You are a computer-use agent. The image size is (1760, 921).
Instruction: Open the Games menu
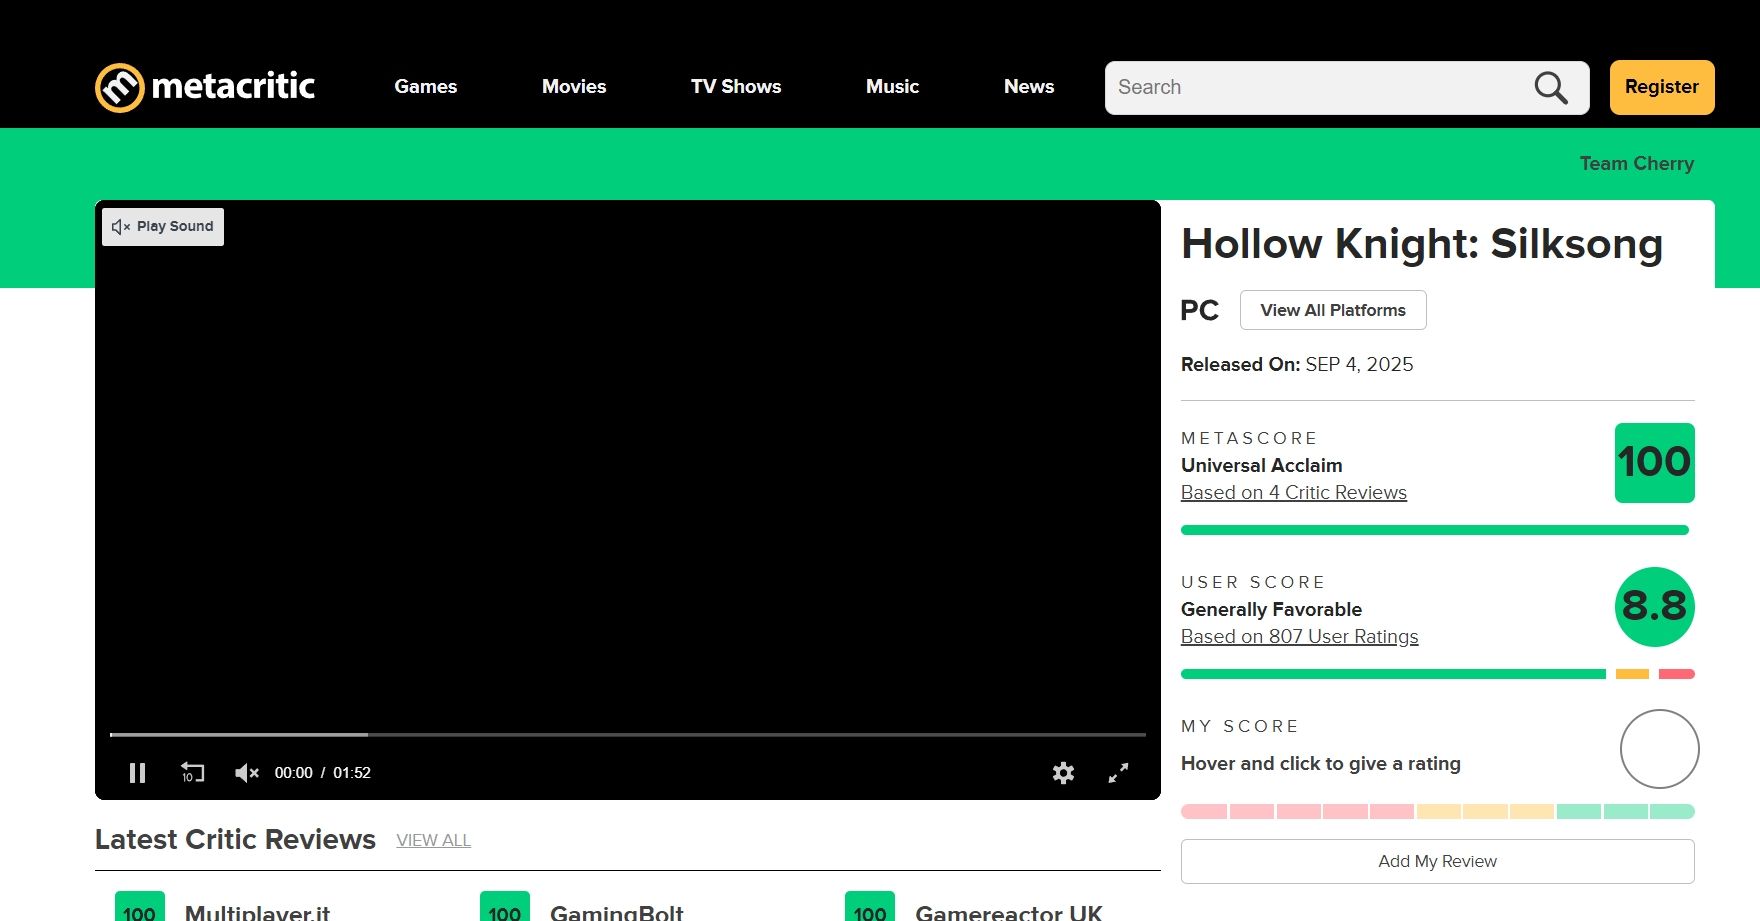click(x=425, y=87)
